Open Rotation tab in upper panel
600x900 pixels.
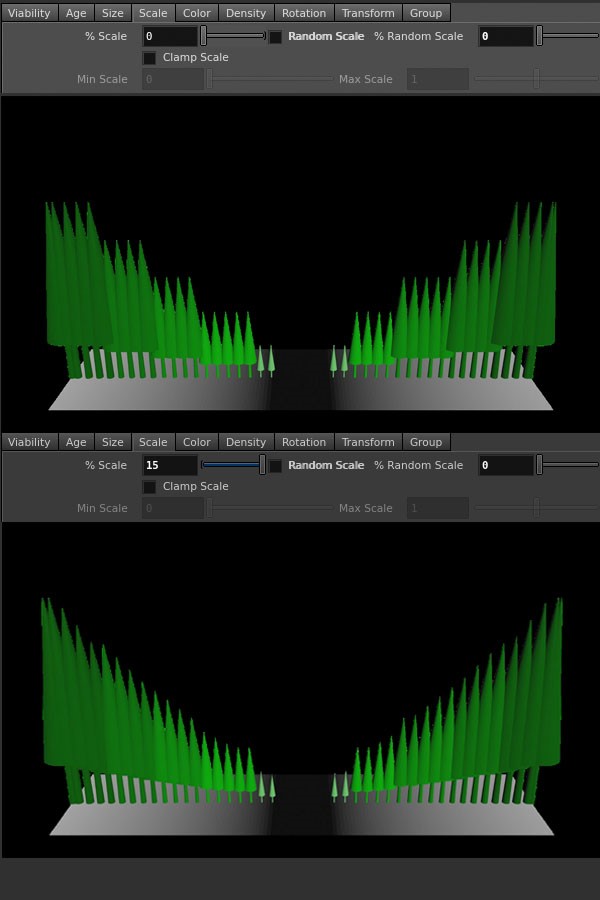click(x=304, y=13)
